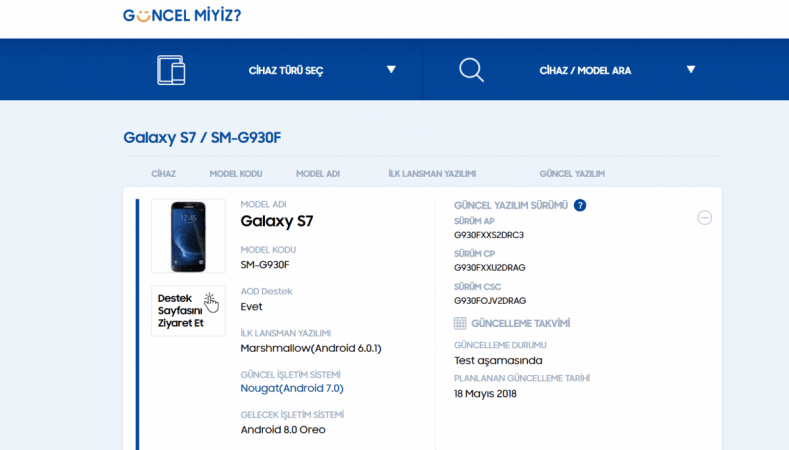The width and height of the screenshot is (789, 450).
Task: Open the help question mark icon
Action: click(580, 205)
